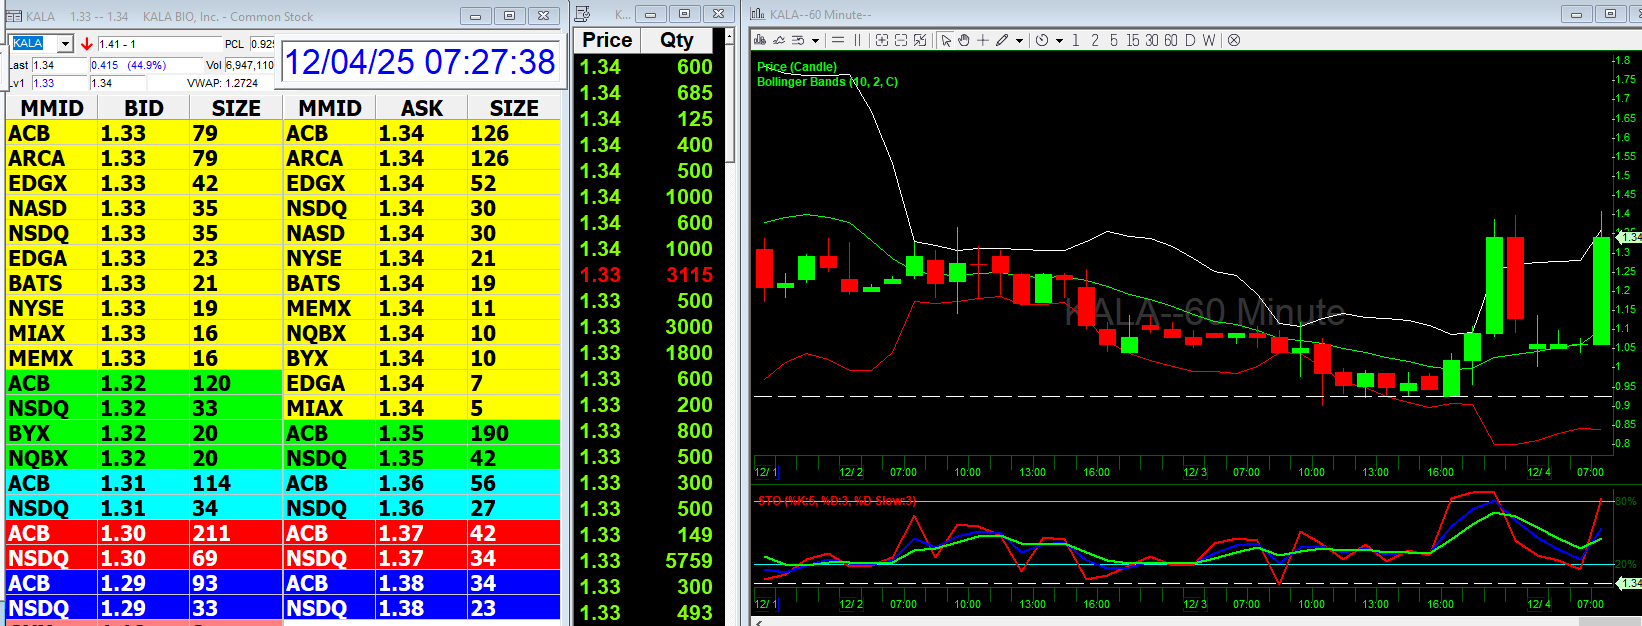Click the ASK column header
1642x626 pixels.
click(x=421, y=108)
